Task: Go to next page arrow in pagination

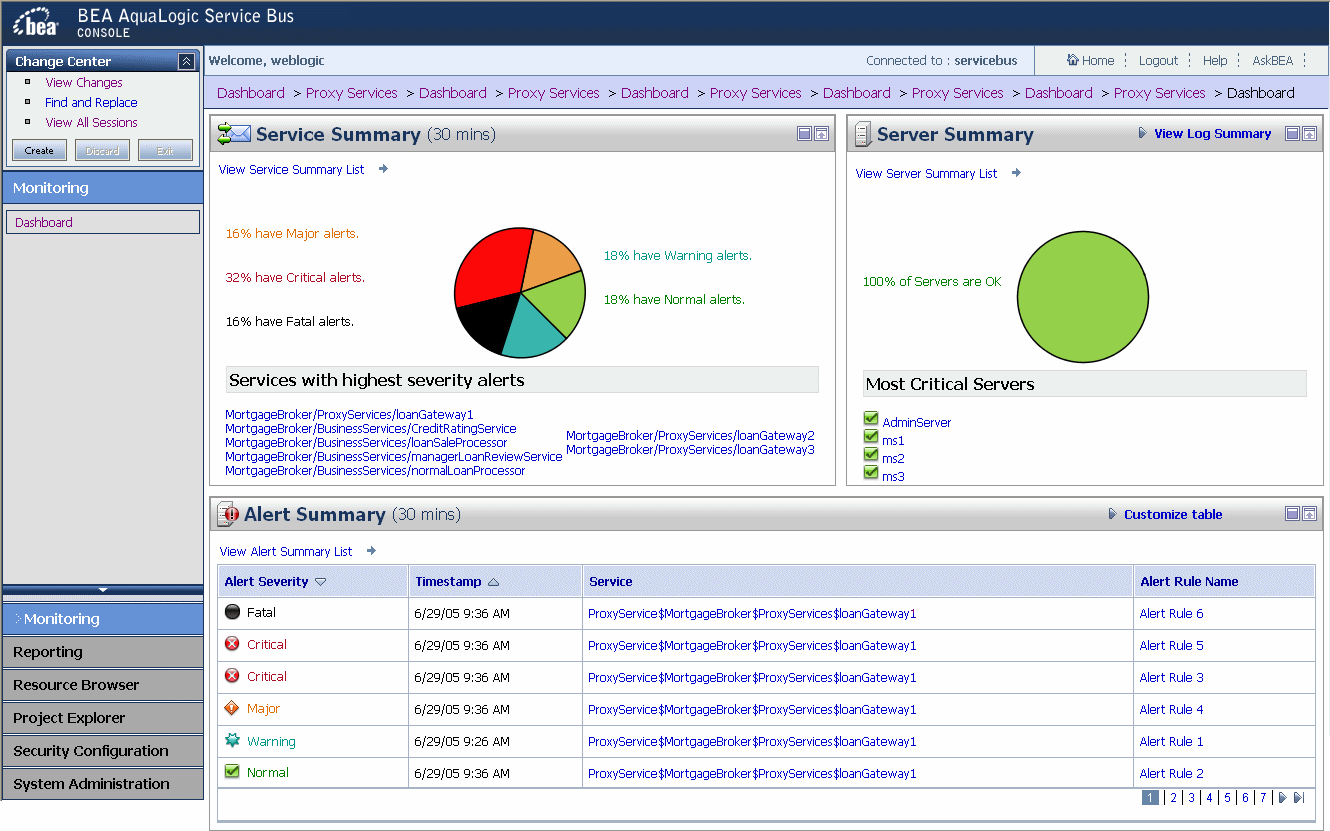Action: [x=1282, y=798]
